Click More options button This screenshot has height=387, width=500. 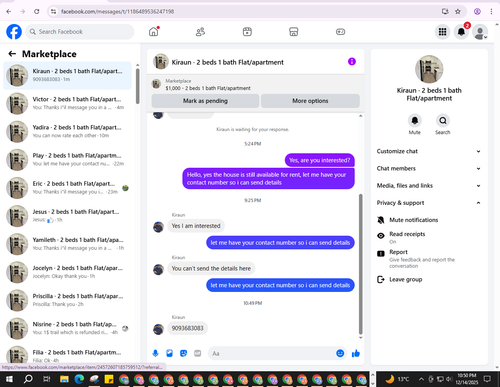click(x=310, y=101)
